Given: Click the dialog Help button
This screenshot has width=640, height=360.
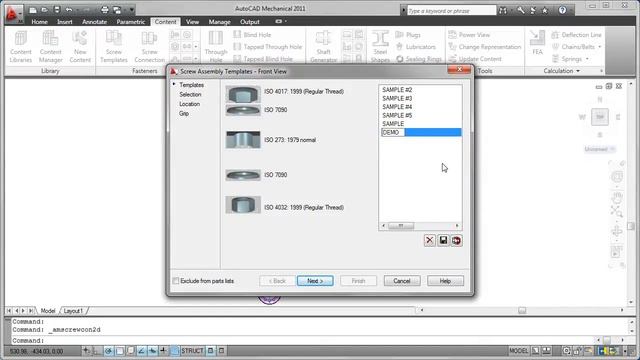Looking at the screenshot, I should click(445, 281).
